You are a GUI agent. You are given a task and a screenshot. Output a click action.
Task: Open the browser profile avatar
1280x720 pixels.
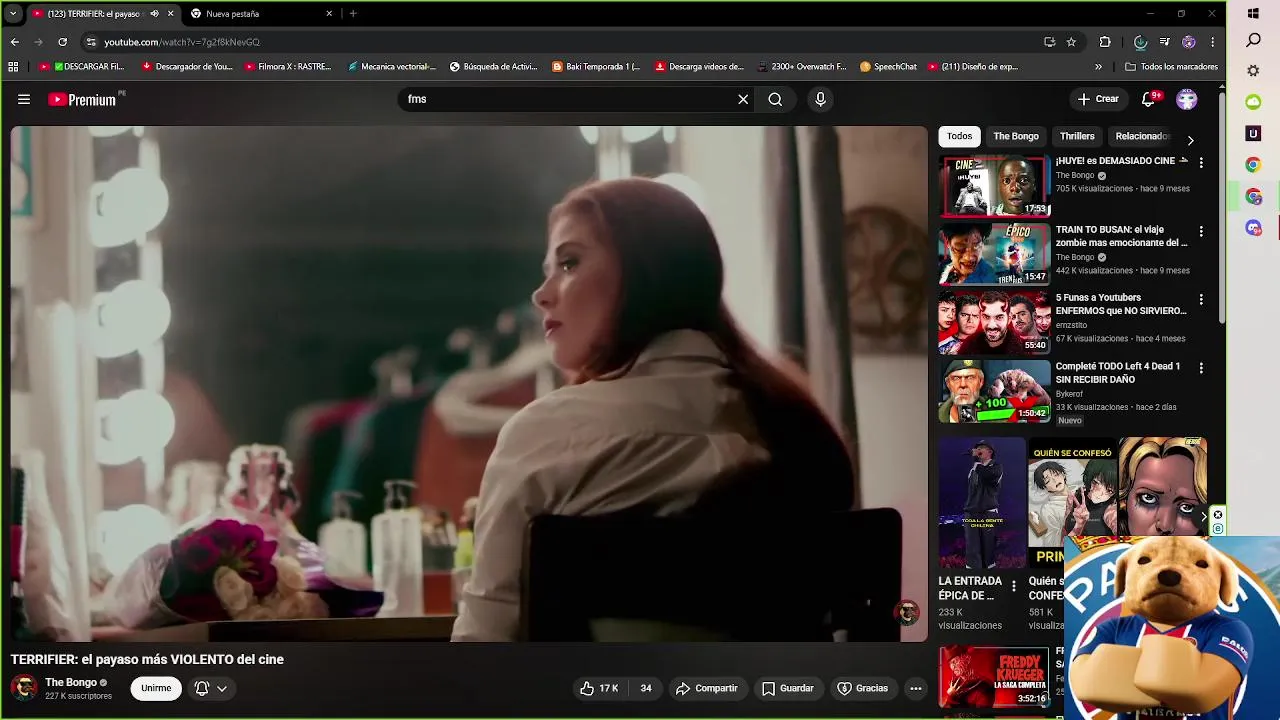click(1188, 42)
